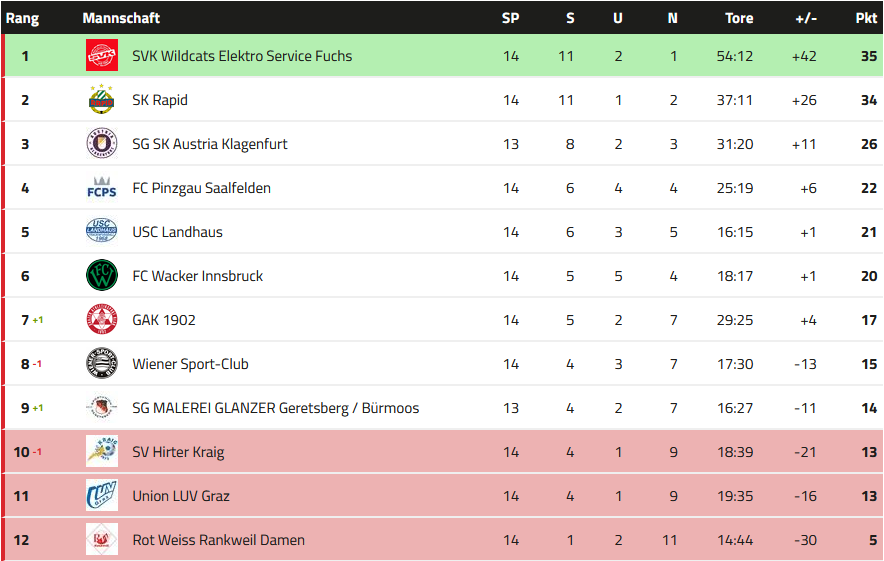Open SVK Wildcats Elektro Service Fuchs team
Viewport: 884px width, 561px height.
tap(242, 56)
